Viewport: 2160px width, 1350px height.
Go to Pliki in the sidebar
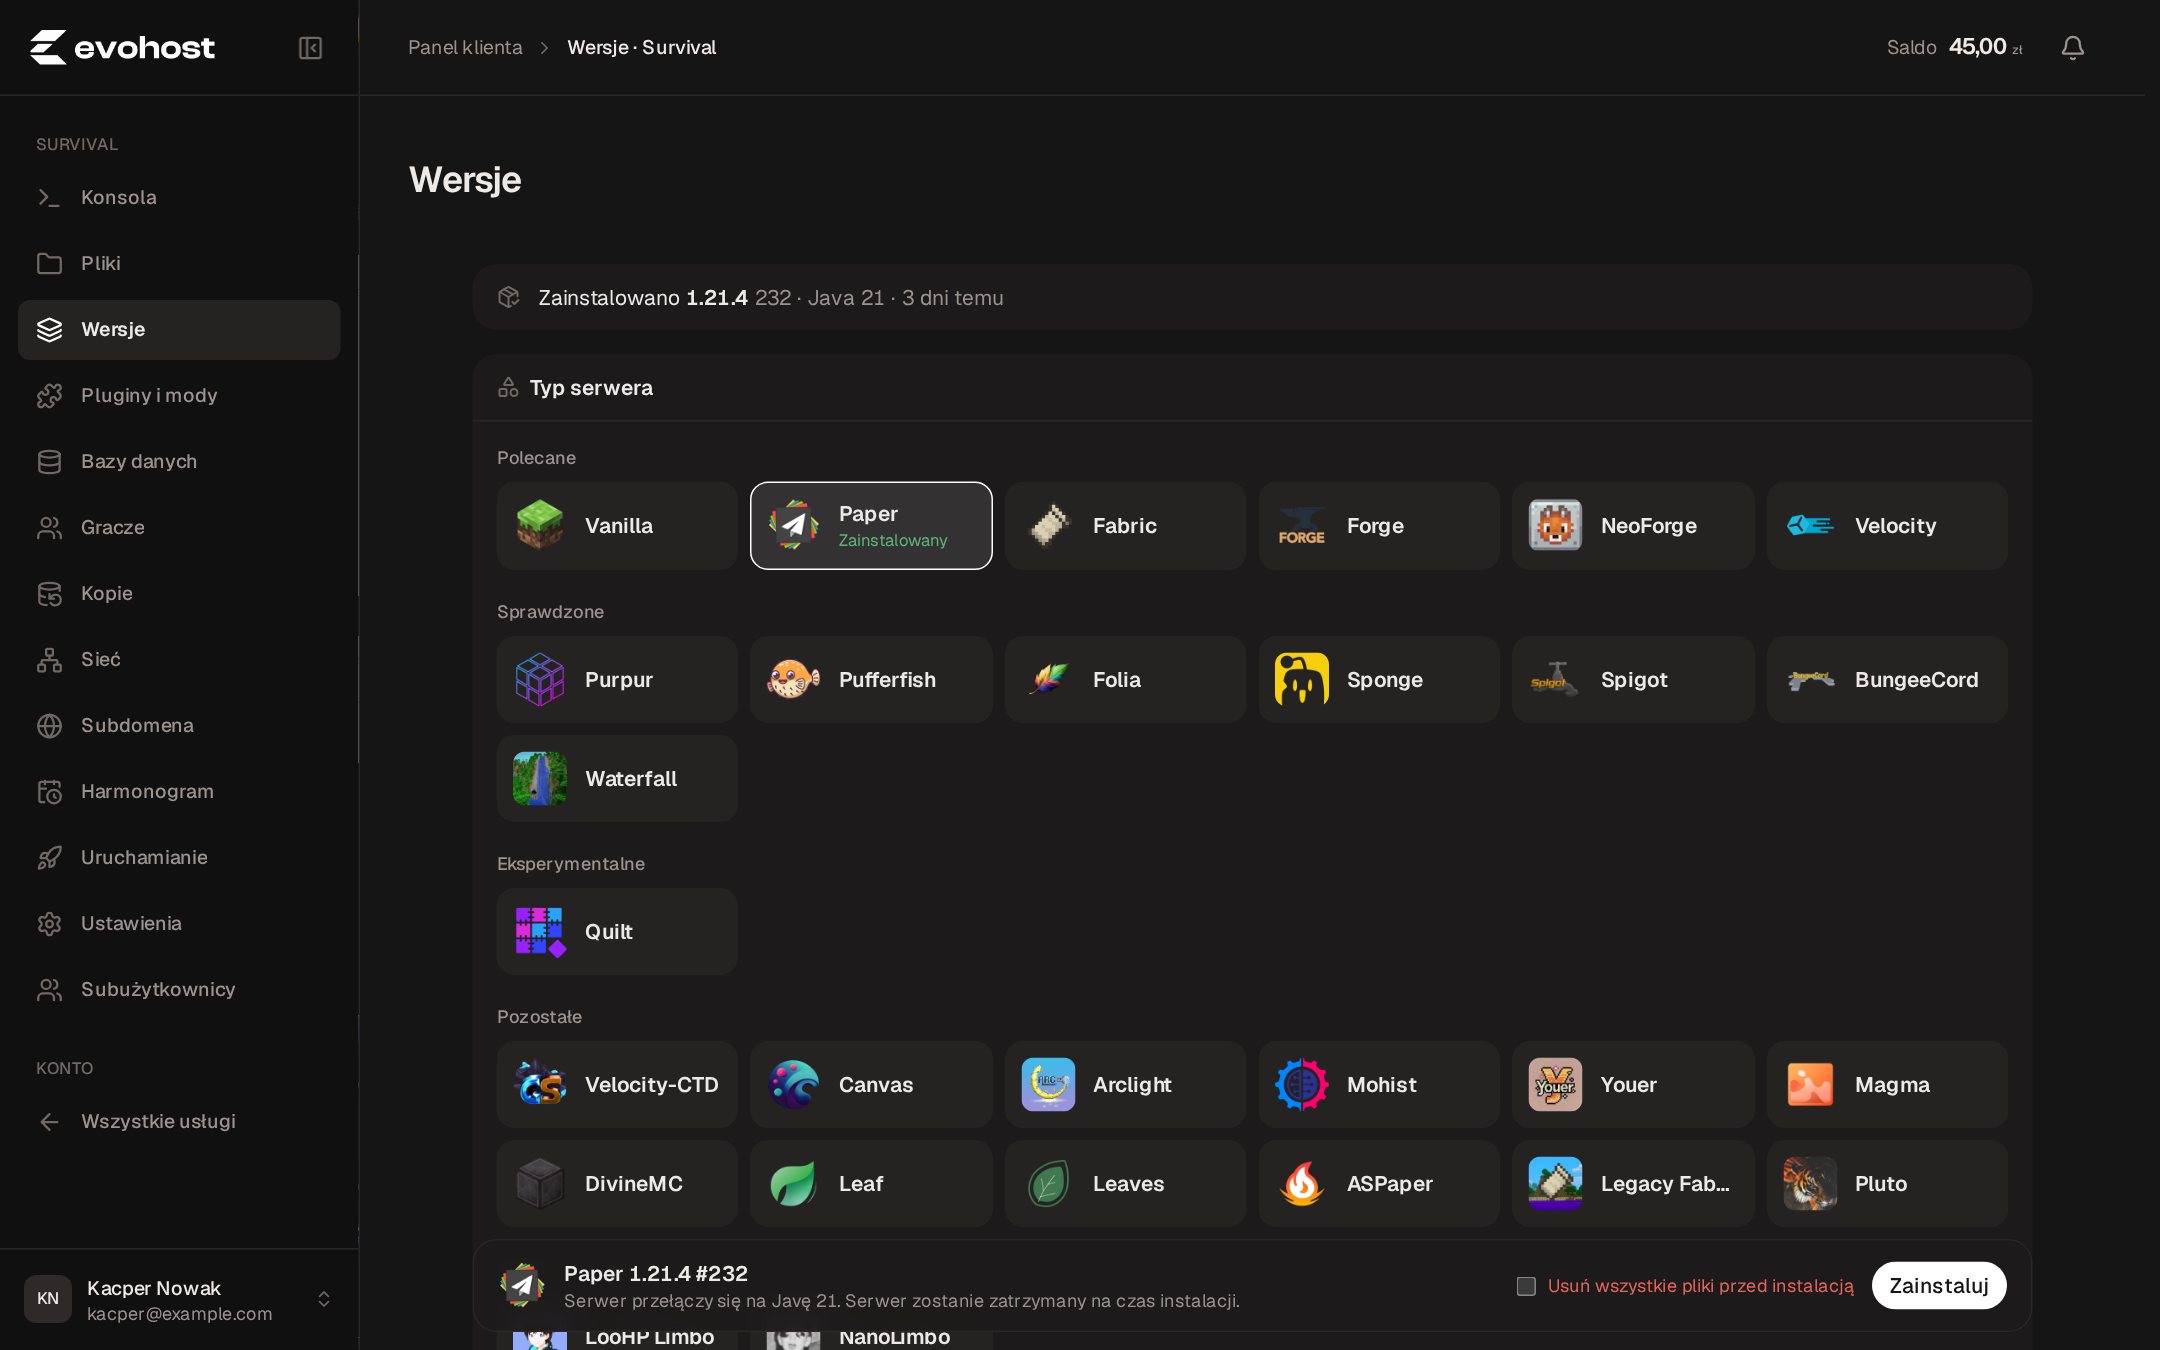tap(179, 264)
